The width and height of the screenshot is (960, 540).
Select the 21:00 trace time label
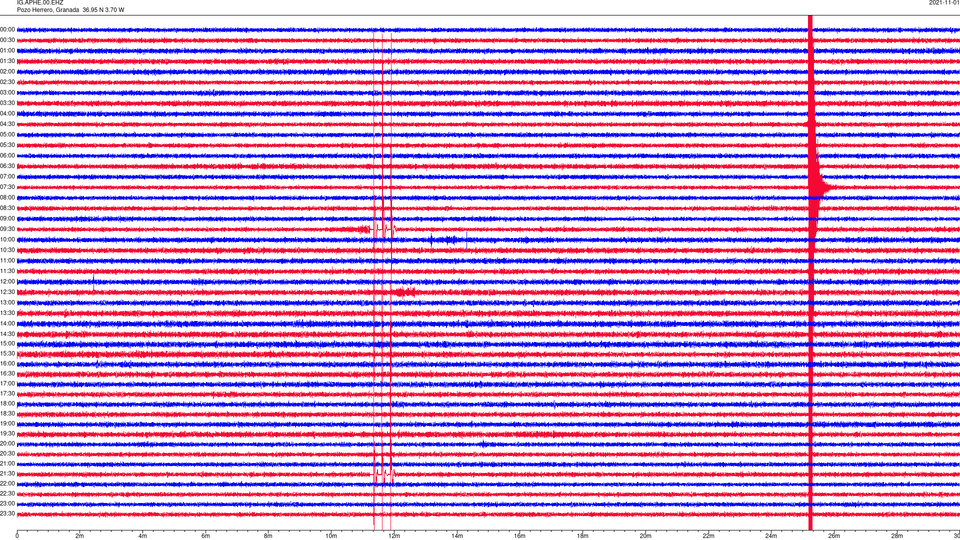pos(8,463)
